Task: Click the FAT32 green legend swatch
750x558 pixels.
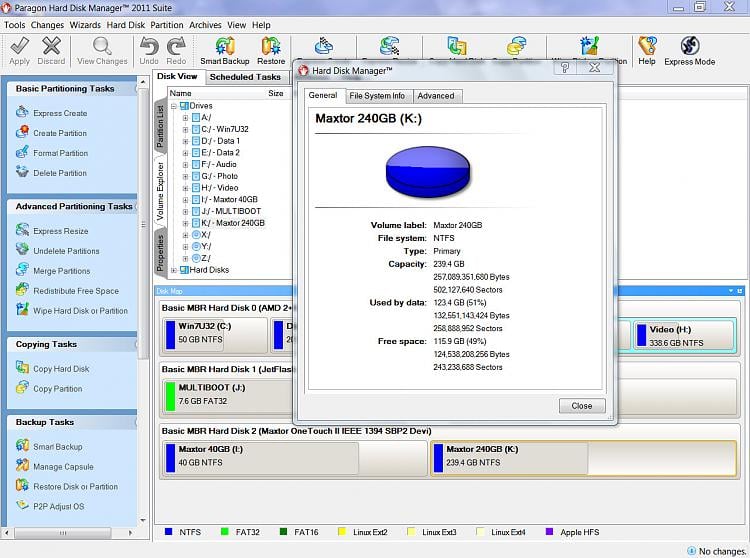Action: (x=224, y=532)
